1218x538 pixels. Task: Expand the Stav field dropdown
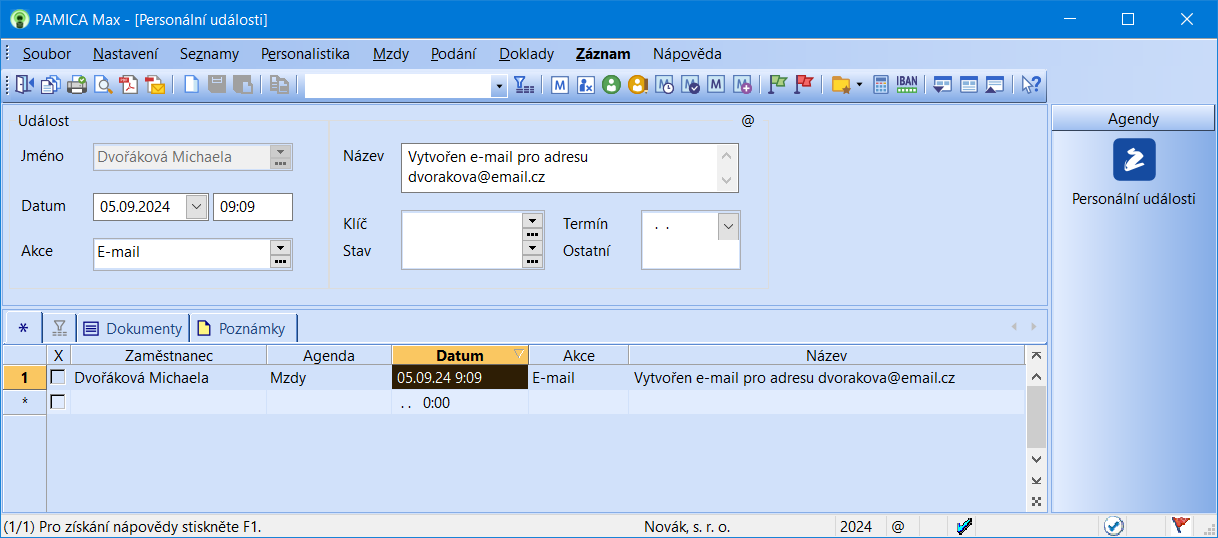[533, 247]
